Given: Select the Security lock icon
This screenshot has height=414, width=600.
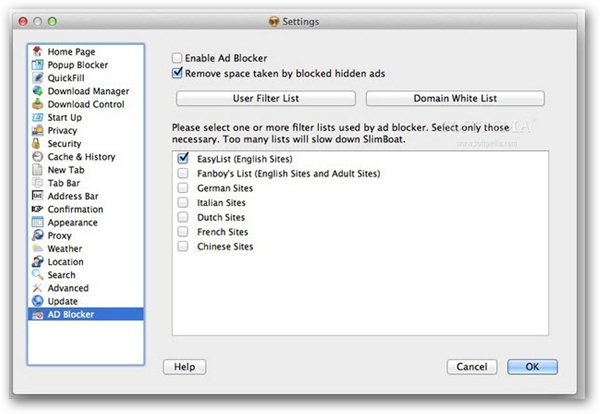Looking at the screenshot, I should coord(38,144).
